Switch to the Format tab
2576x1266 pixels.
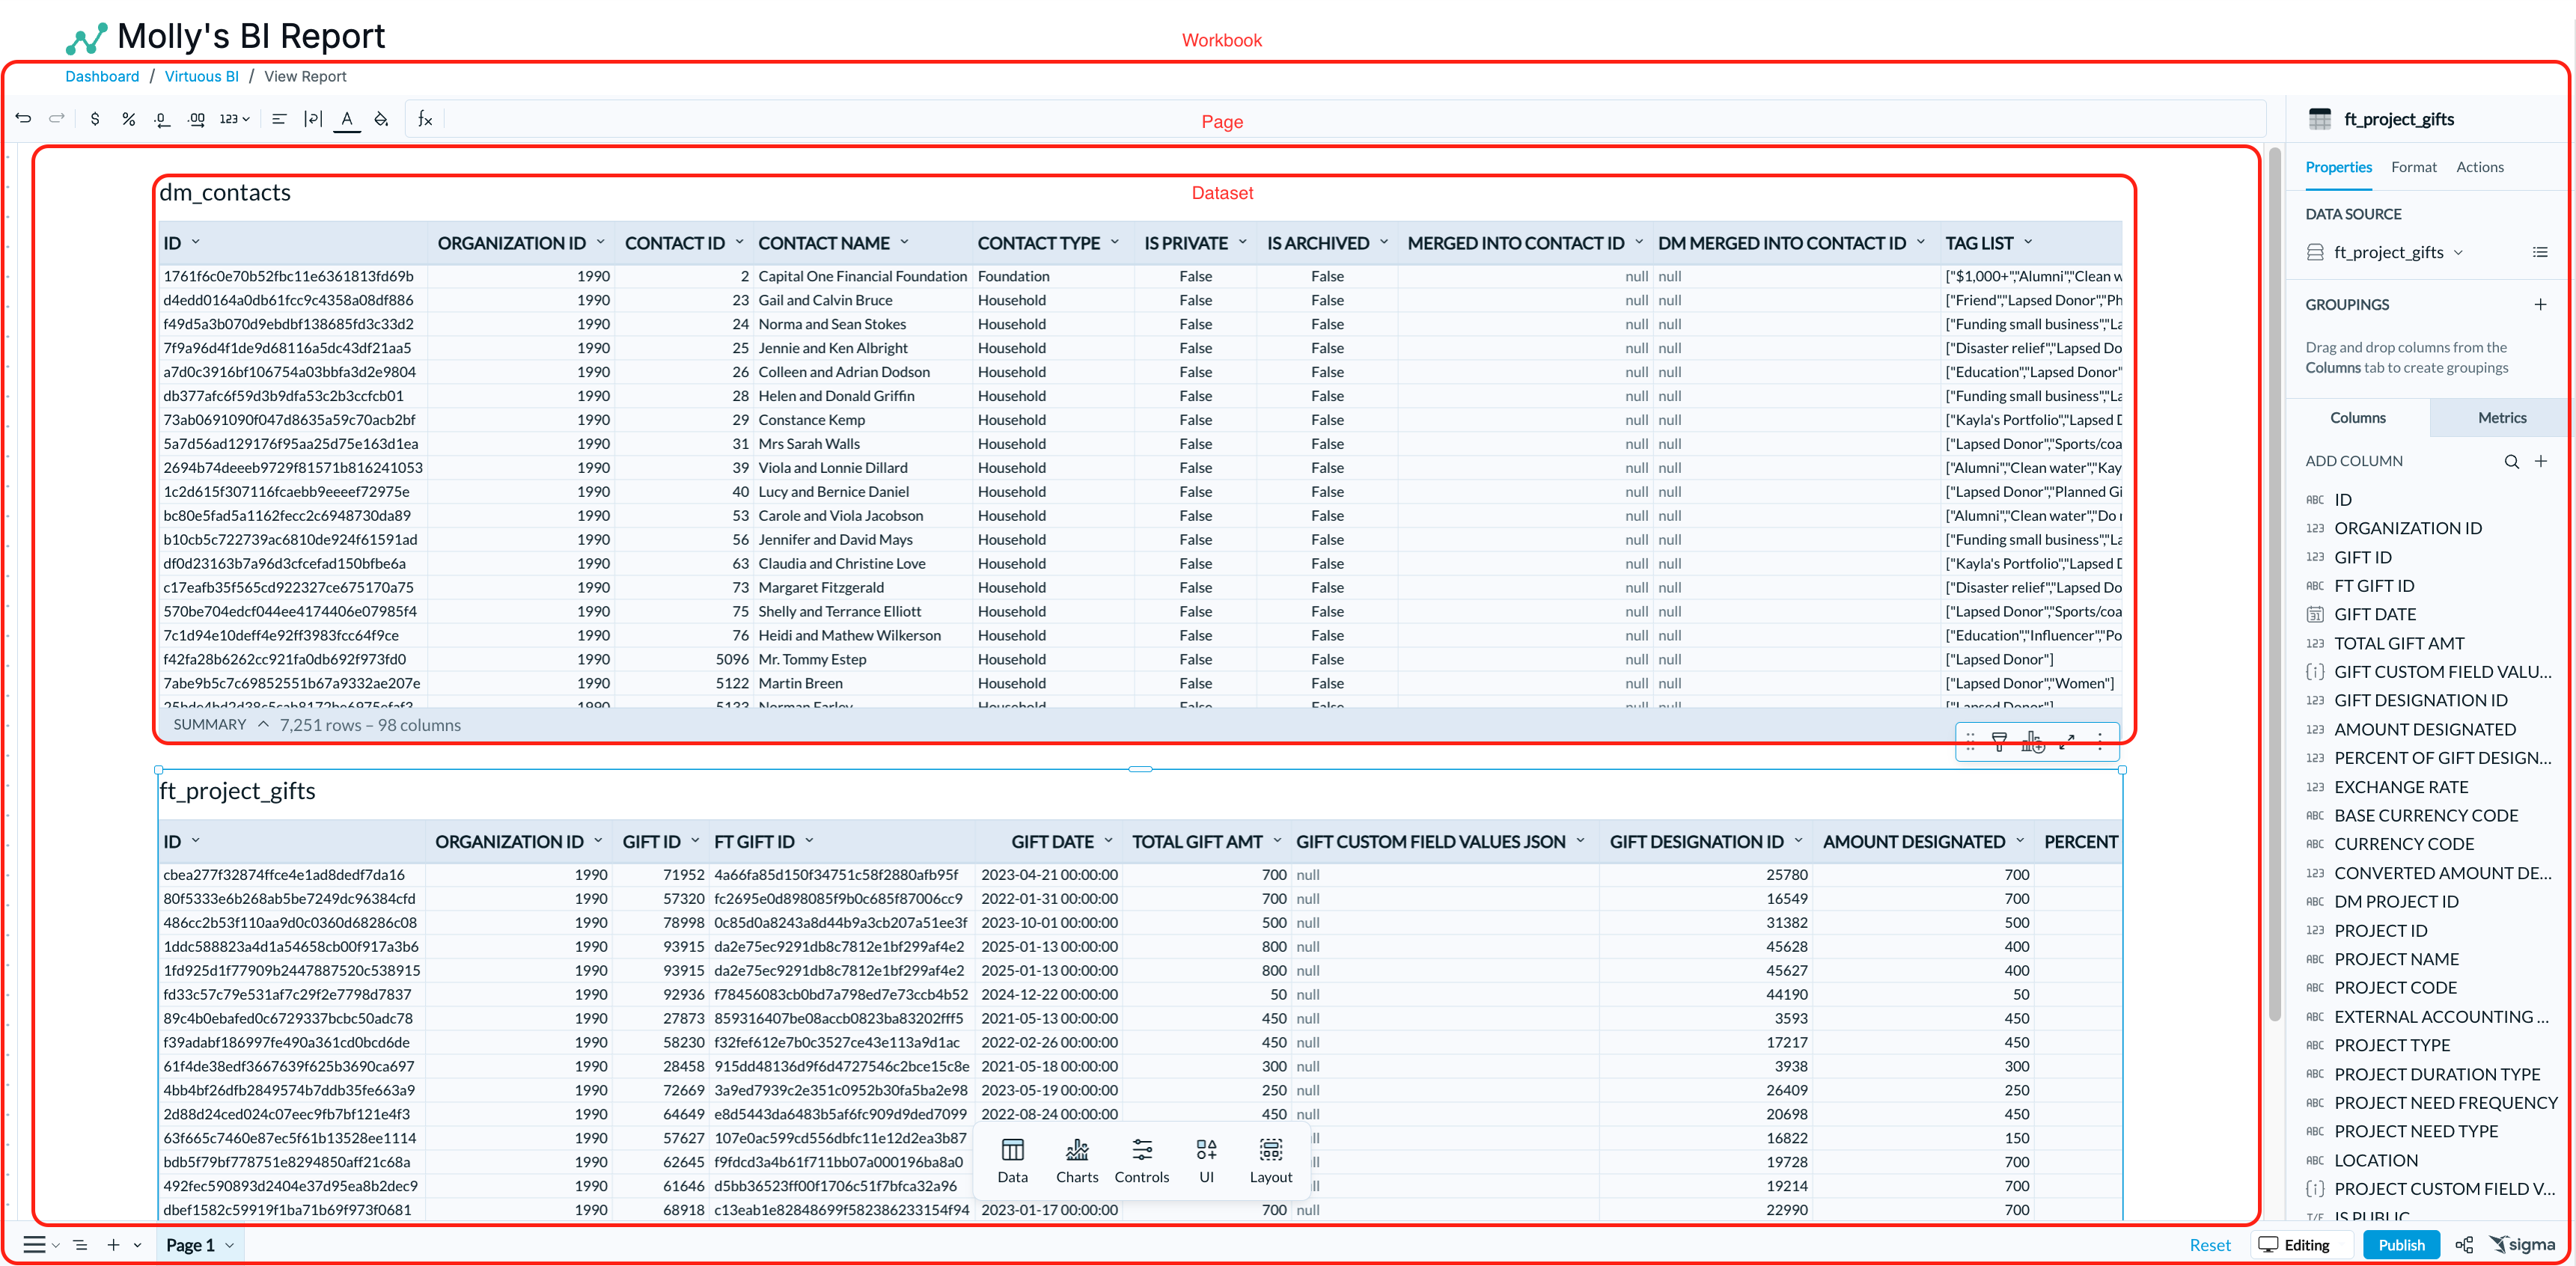tap(2413, 167)
